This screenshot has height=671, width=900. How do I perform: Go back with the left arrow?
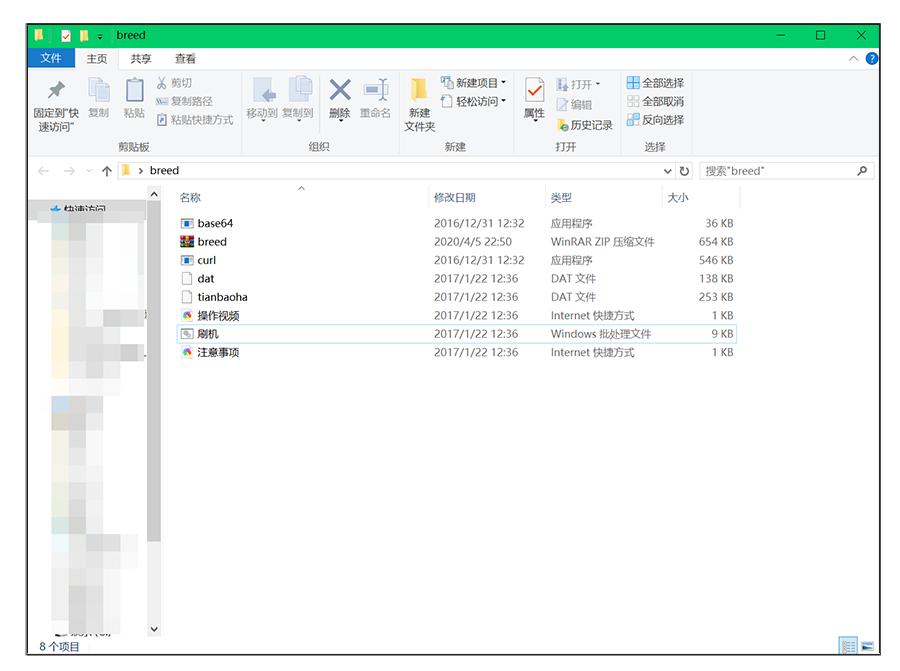pos(43,171)
